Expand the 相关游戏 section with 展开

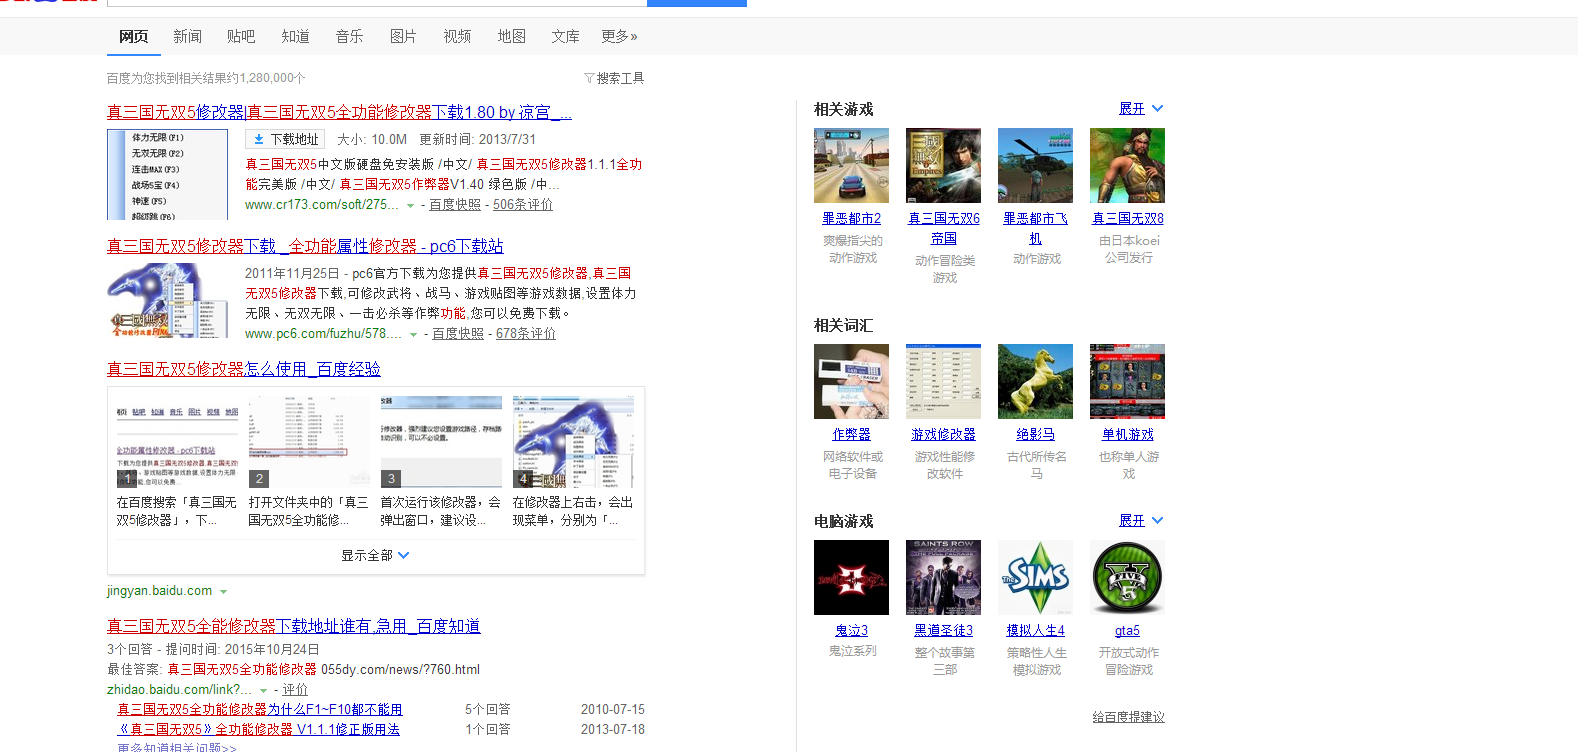click(1141, 108)
